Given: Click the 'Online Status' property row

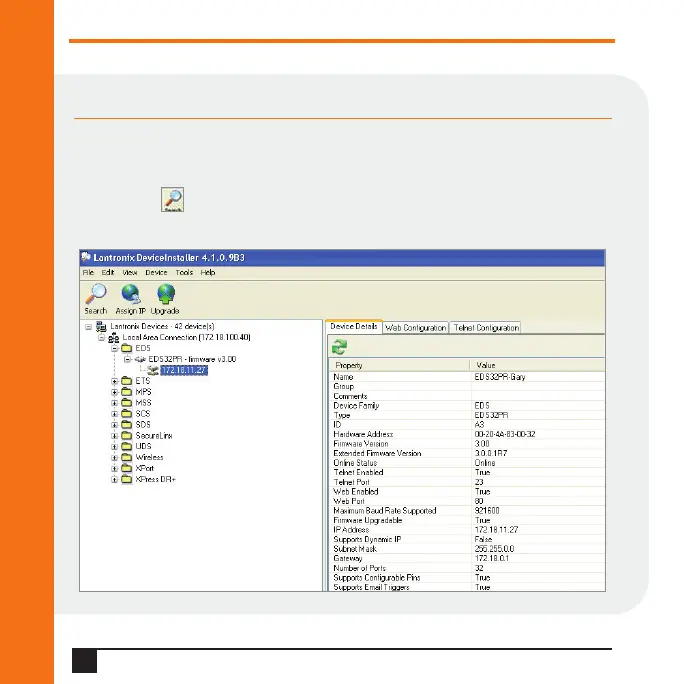Looking at the screenshot, I should [x=467, y=463].
